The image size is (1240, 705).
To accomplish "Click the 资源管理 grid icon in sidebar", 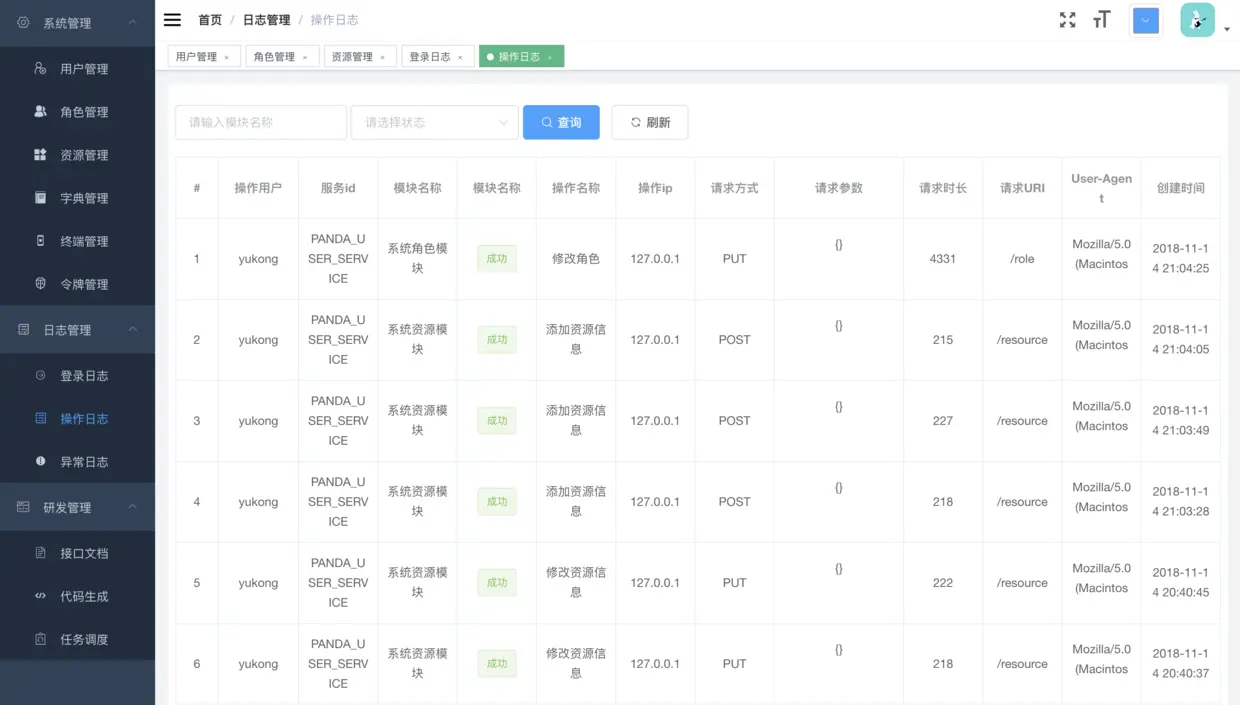I will [40, 155].
